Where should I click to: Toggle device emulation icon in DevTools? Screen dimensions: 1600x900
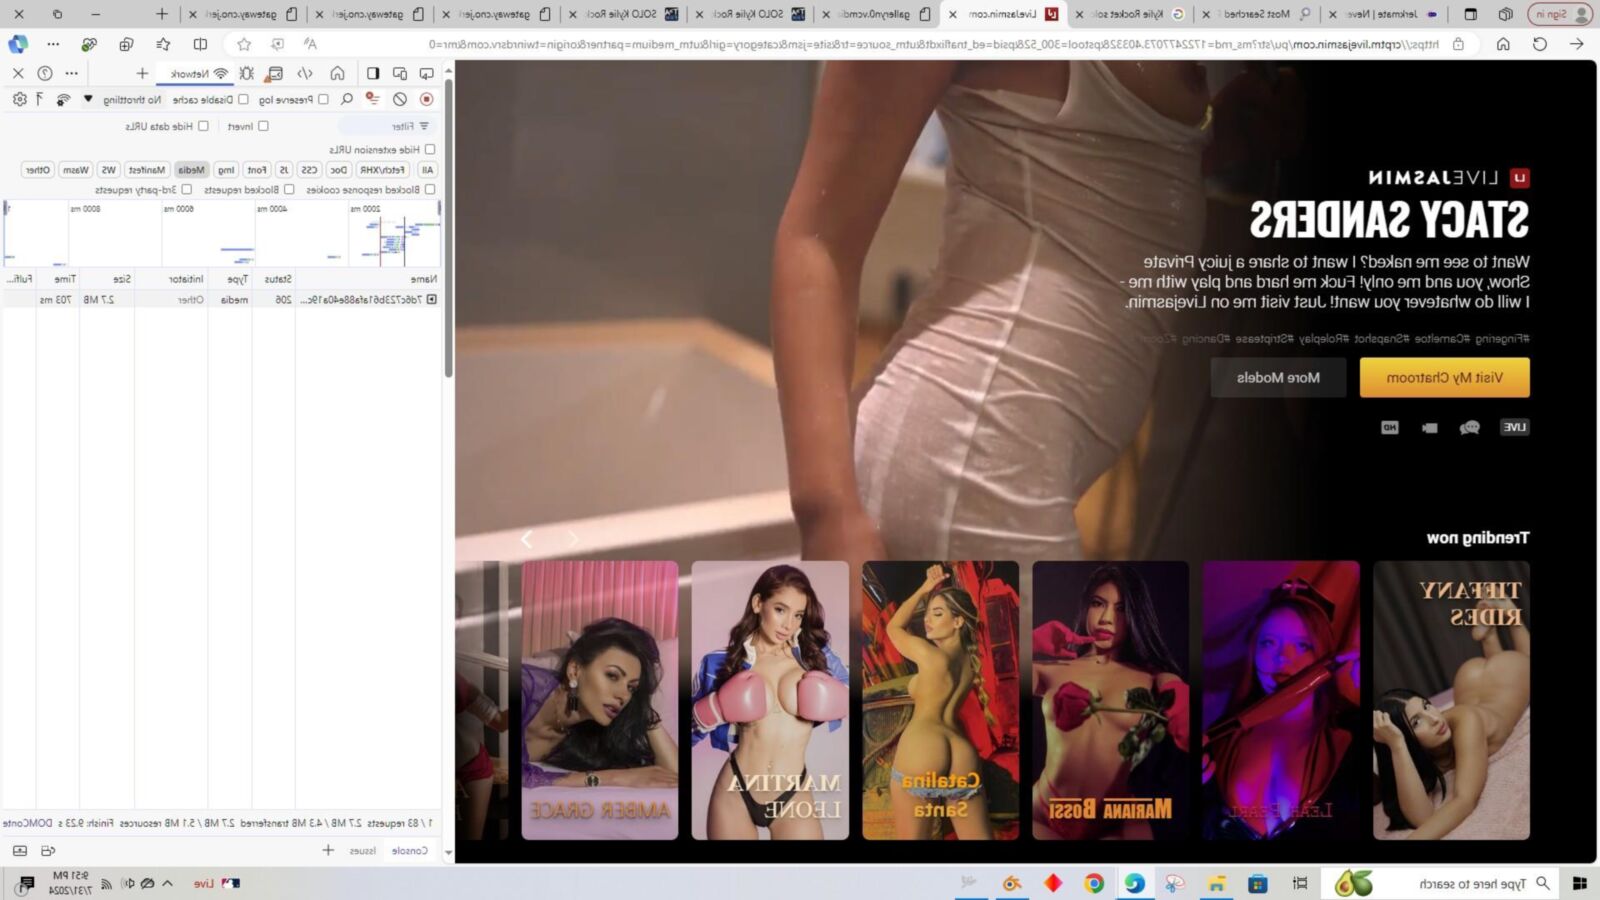tap(400, 73)
